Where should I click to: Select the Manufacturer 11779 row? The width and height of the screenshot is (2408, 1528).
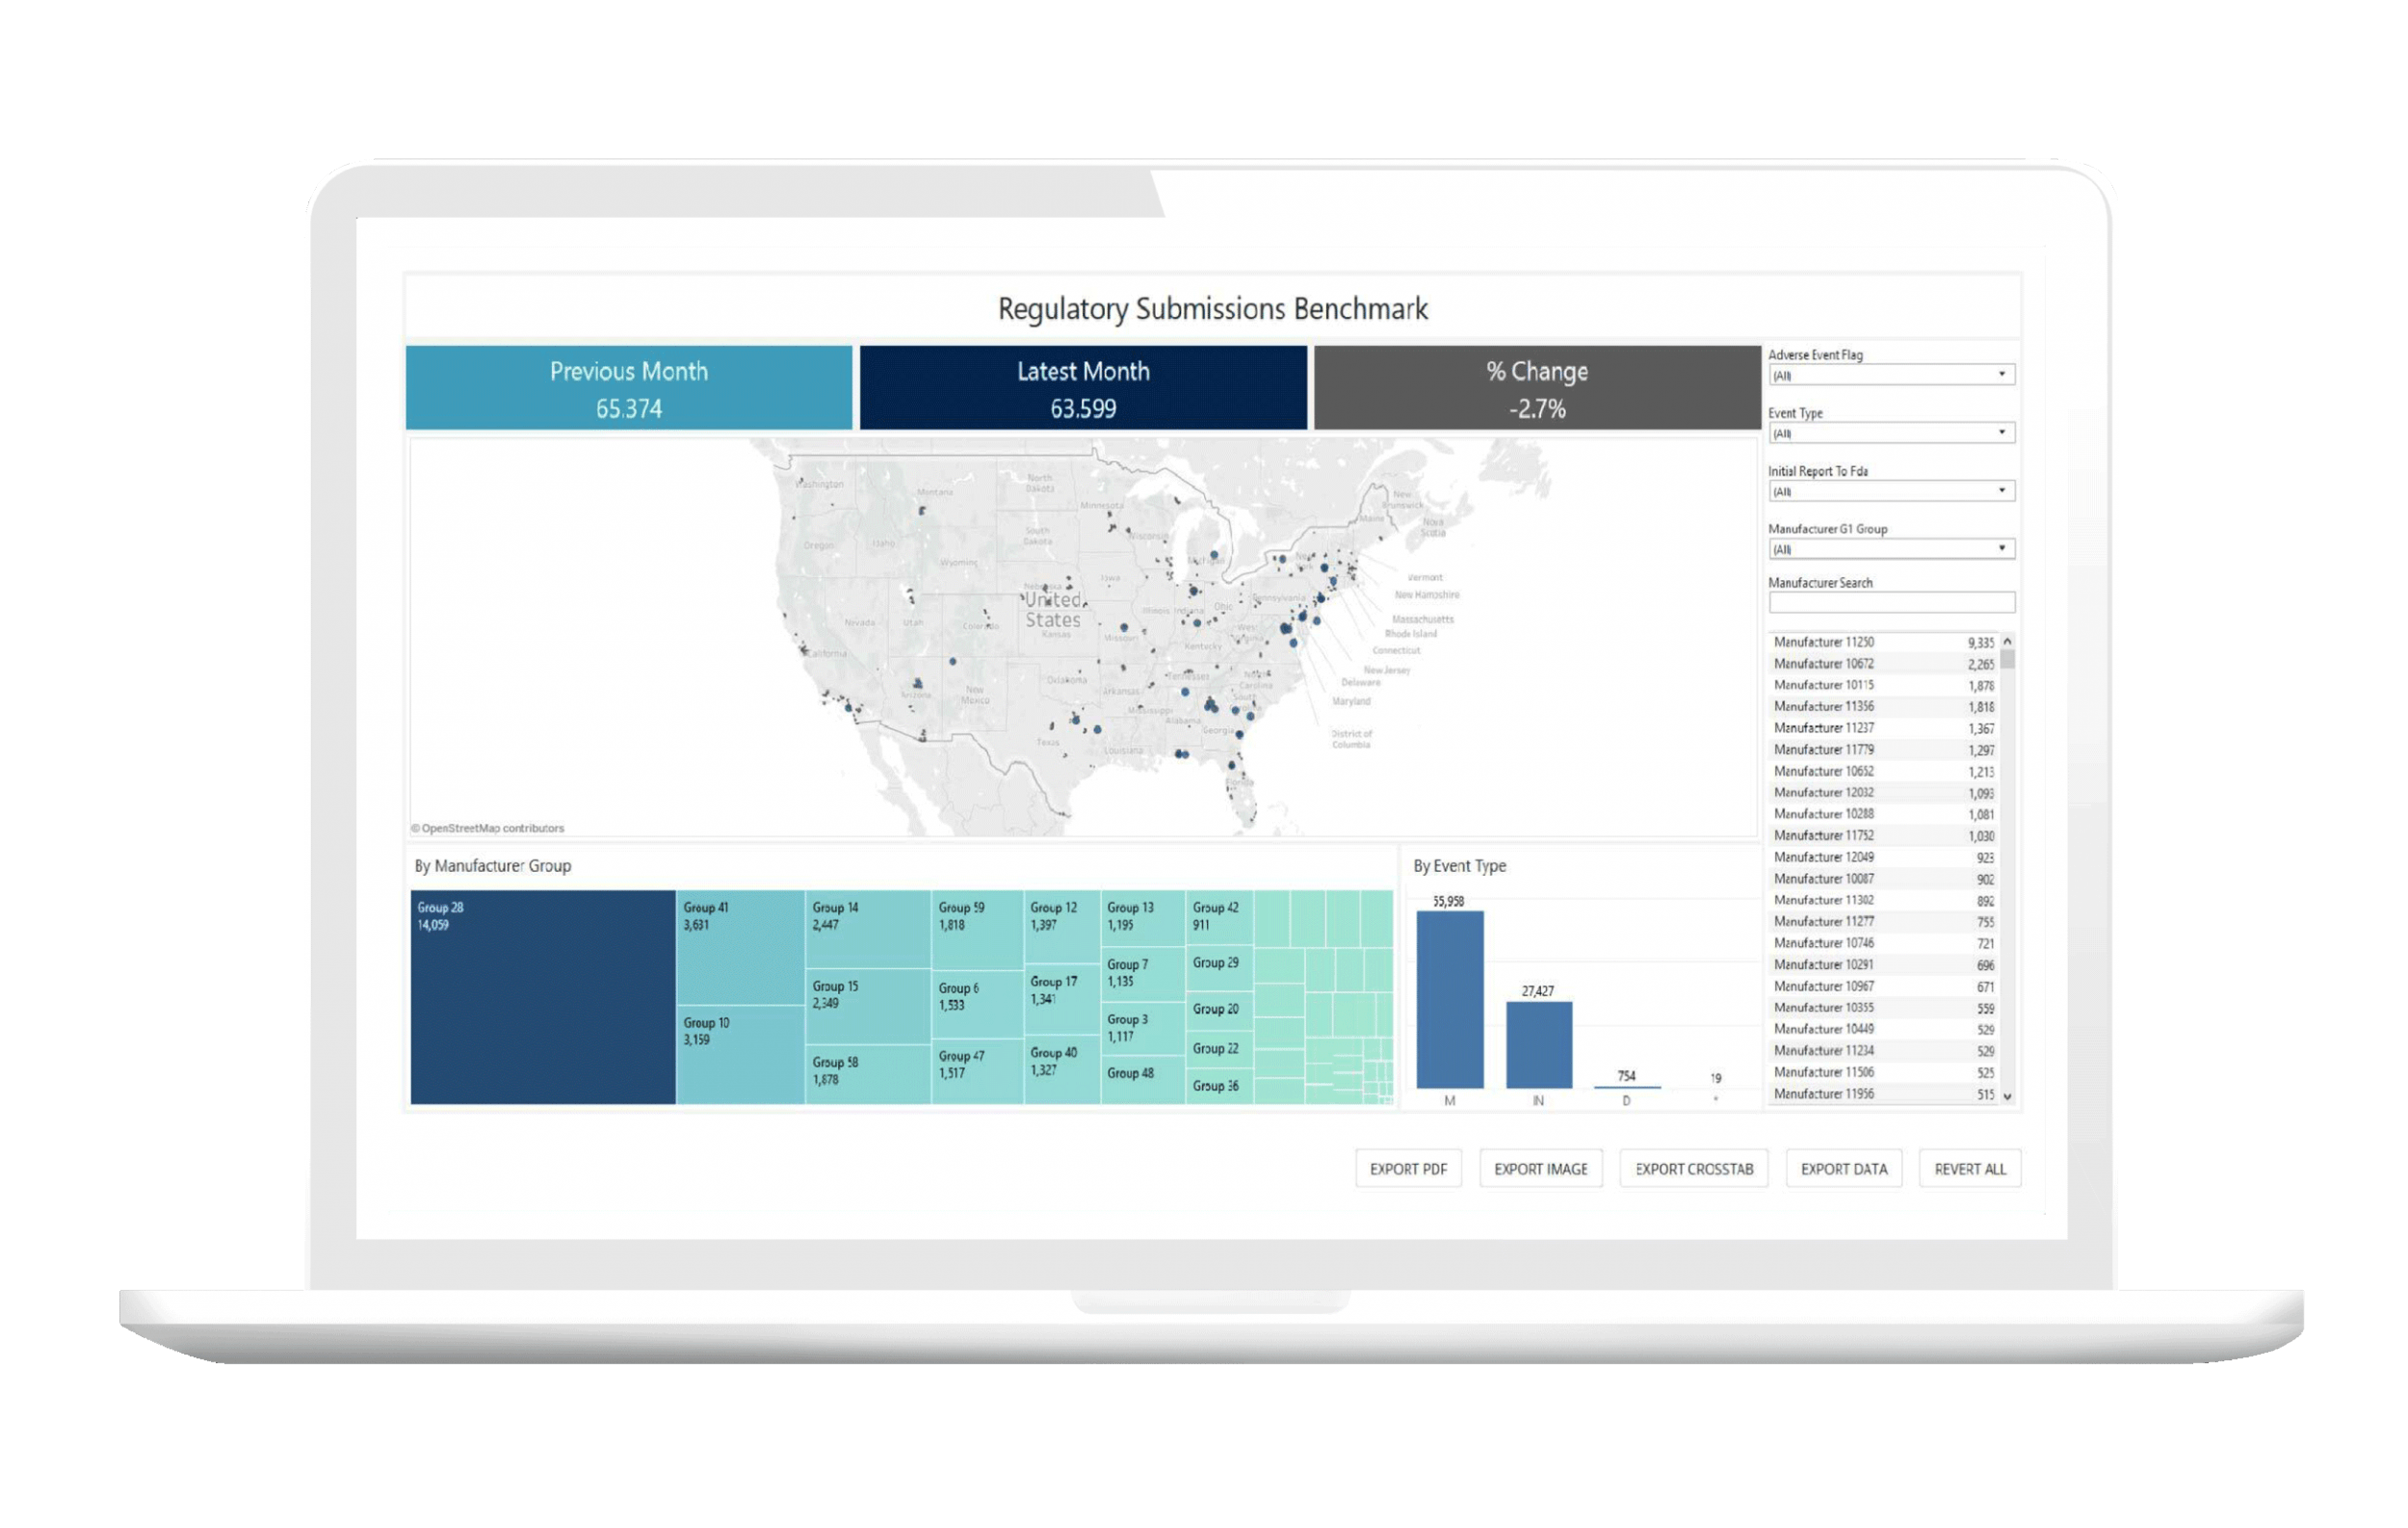coord(1884,751)
